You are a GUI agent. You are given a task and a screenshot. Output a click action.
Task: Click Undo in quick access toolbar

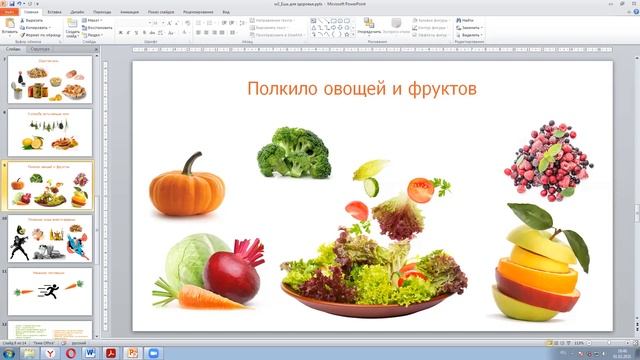[x=19, y=4]
